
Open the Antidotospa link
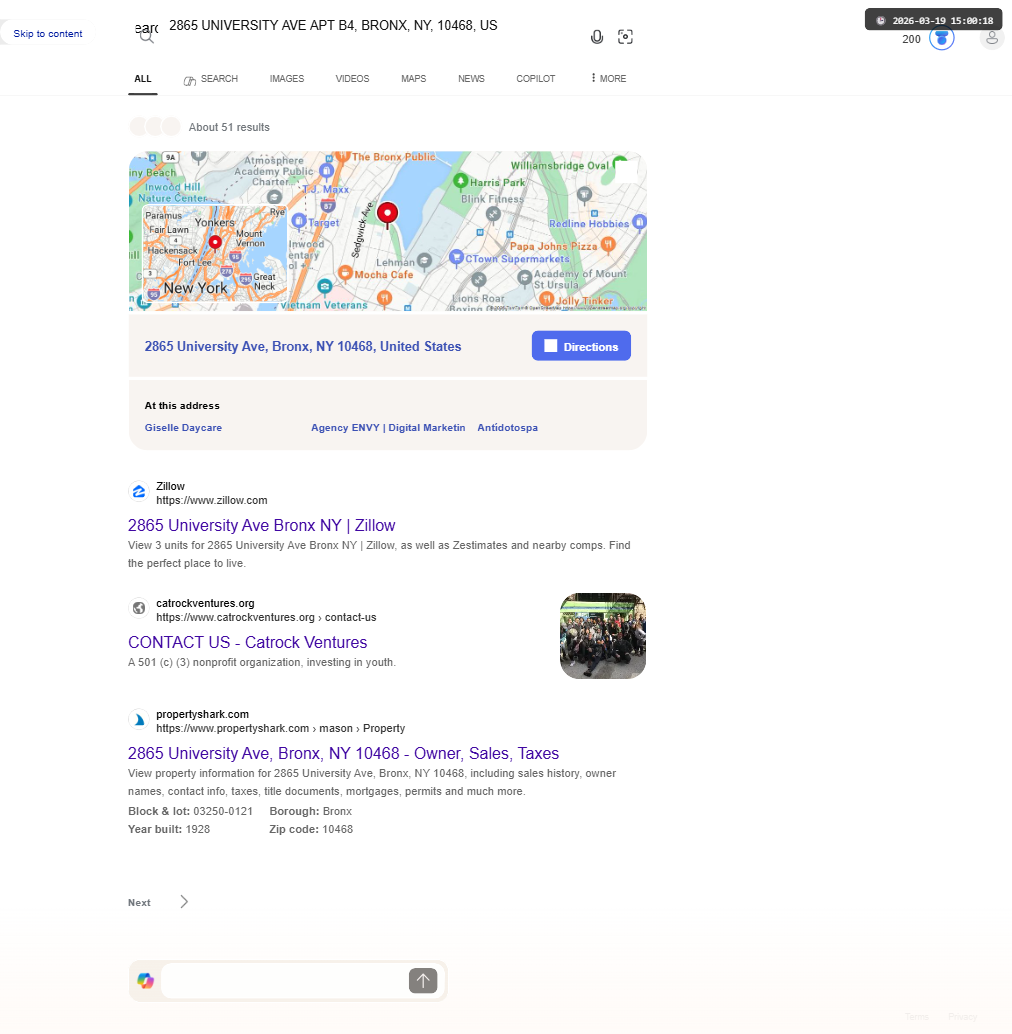[x=508, y=427]
